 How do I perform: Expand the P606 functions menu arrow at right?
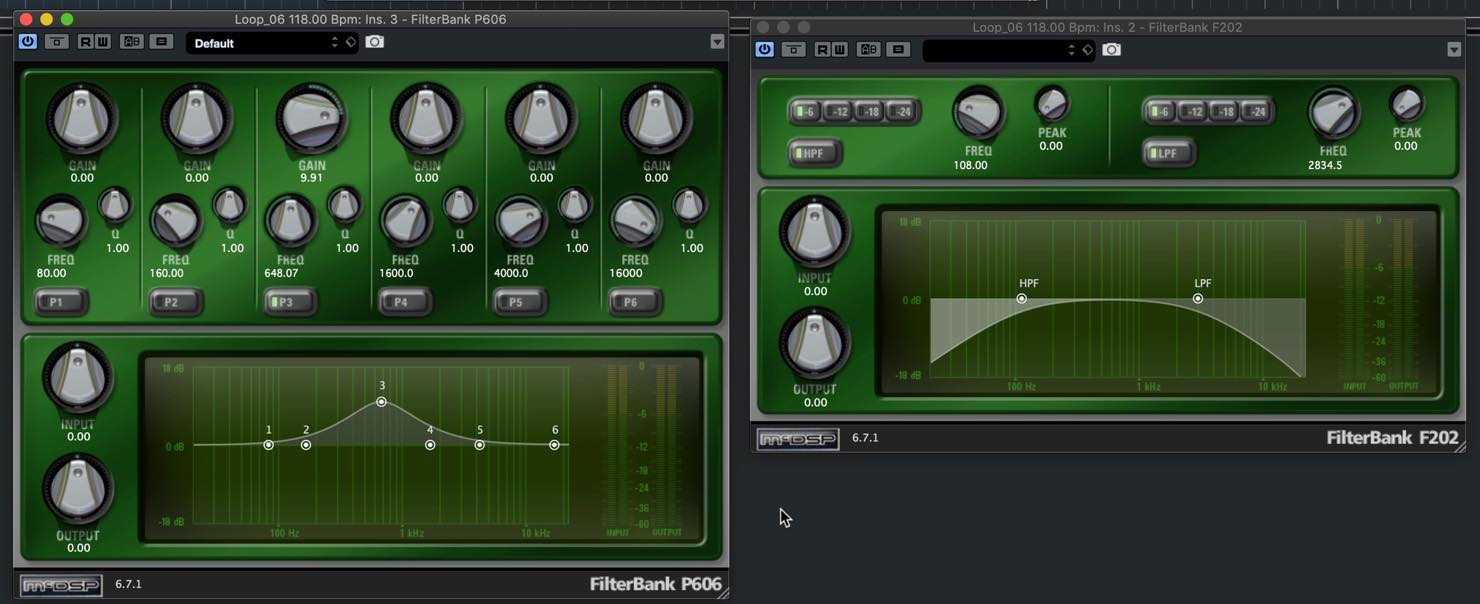coord(717,42)
